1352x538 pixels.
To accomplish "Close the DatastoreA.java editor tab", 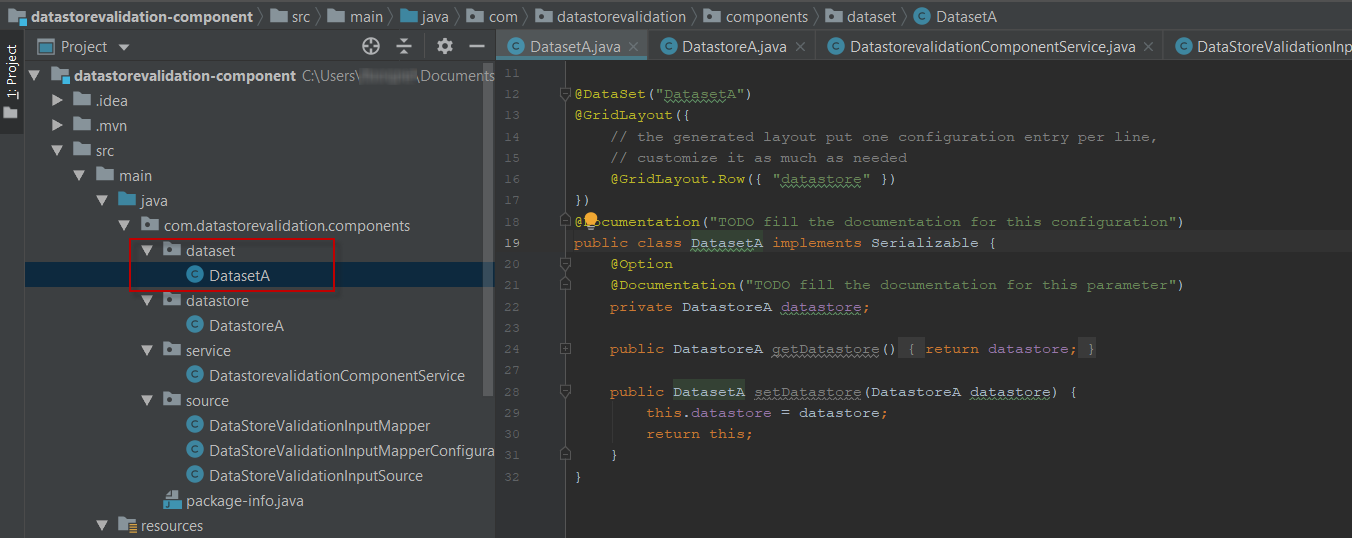I will coord(799,47).
